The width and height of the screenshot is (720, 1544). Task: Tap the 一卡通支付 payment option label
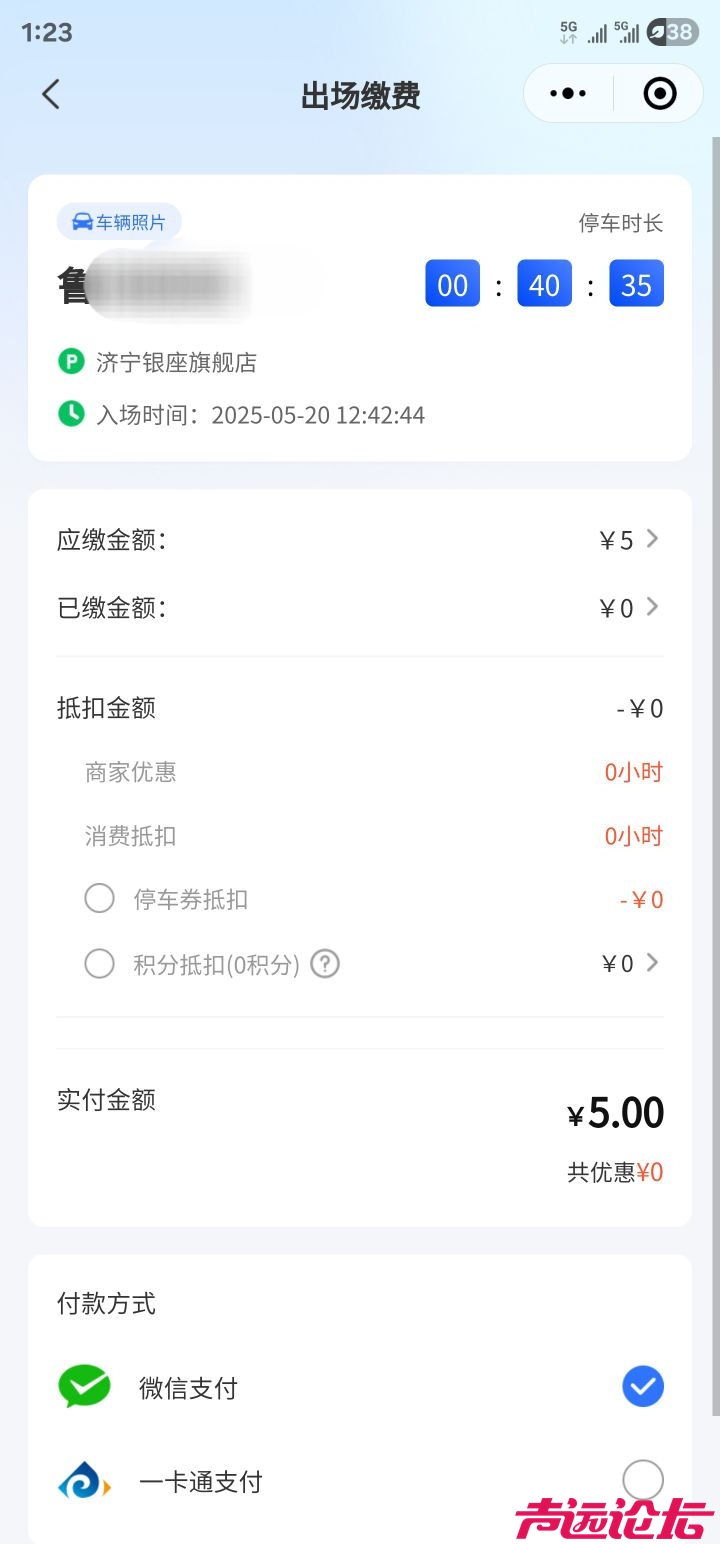201,1482
